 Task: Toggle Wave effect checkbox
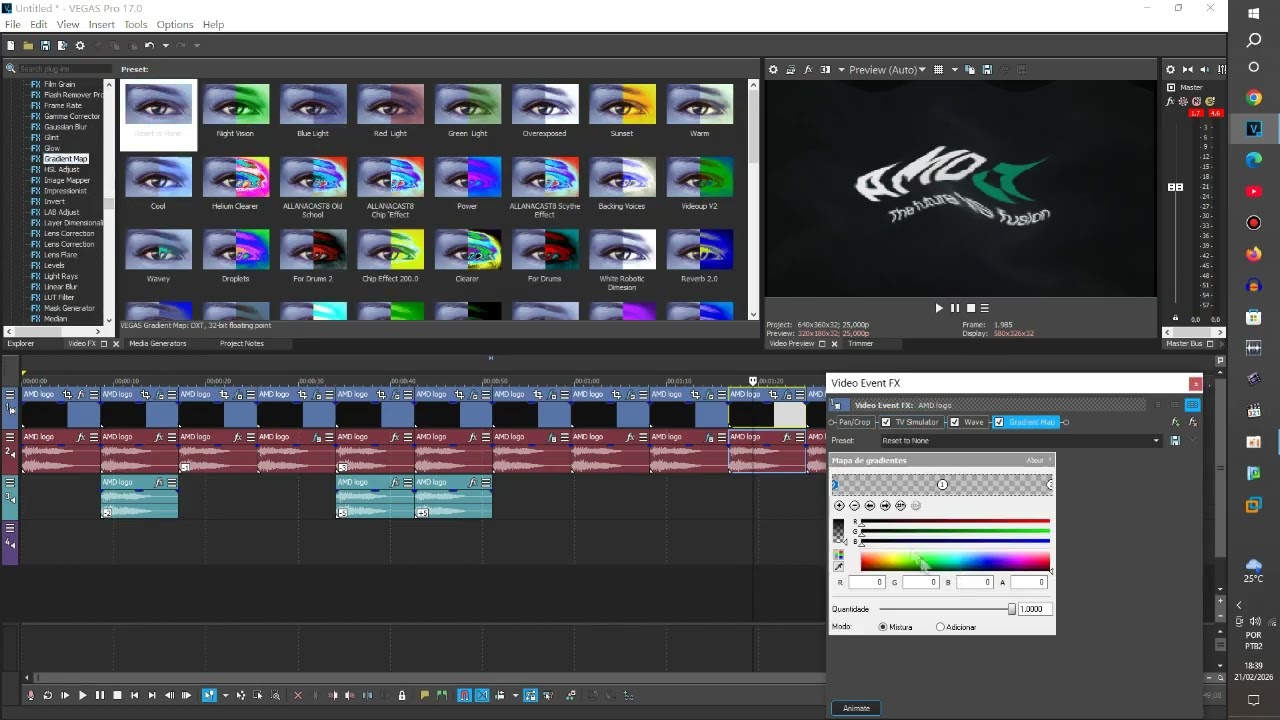955,422
